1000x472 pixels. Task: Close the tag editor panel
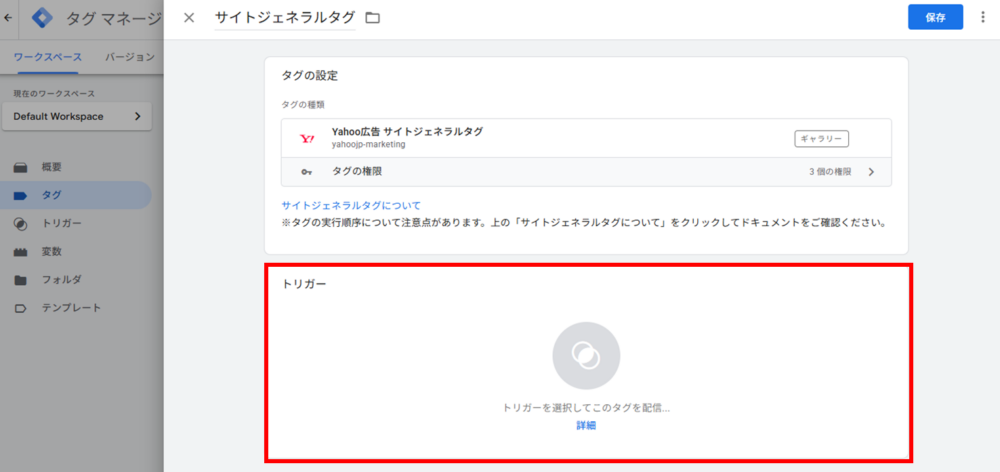click(189, 18)
